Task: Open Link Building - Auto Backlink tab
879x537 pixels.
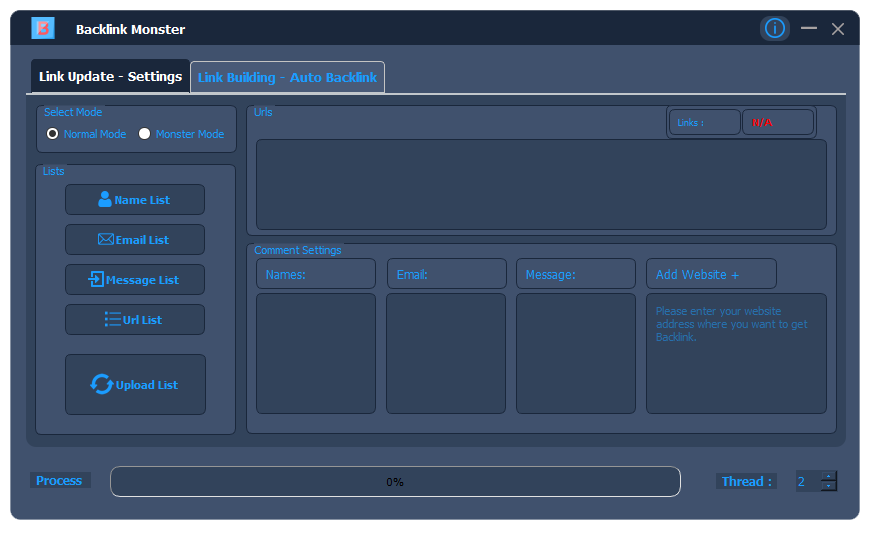Action: tap(287, 77)
